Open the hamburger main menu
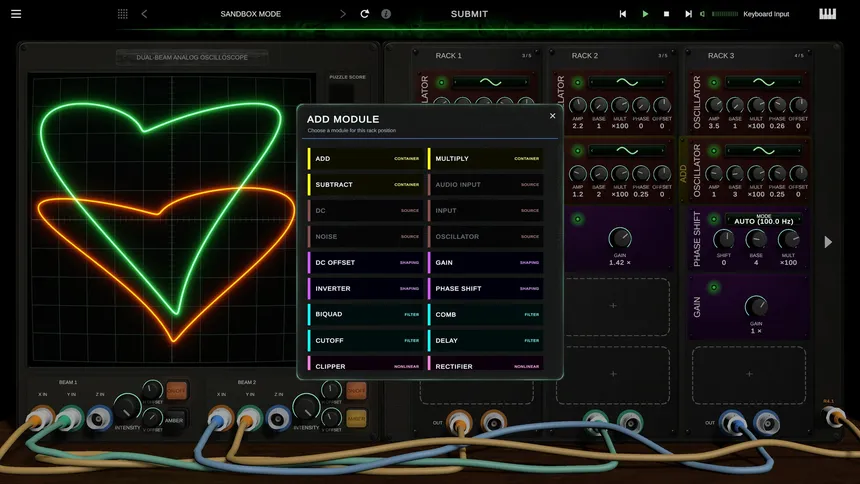This screenshot has width=860, height=484. pyautogui.click(x=16, y=14)
